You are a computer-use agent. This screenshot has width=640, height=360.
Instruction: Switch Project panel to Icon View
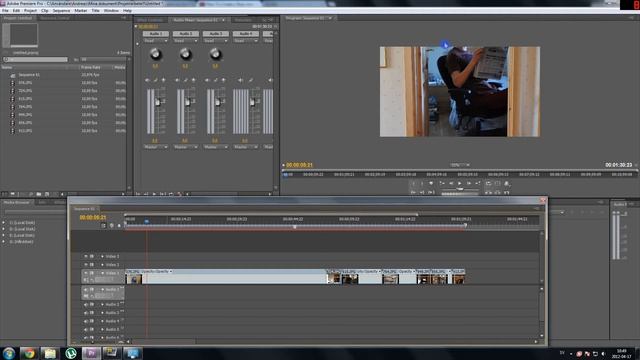(13, 194)
